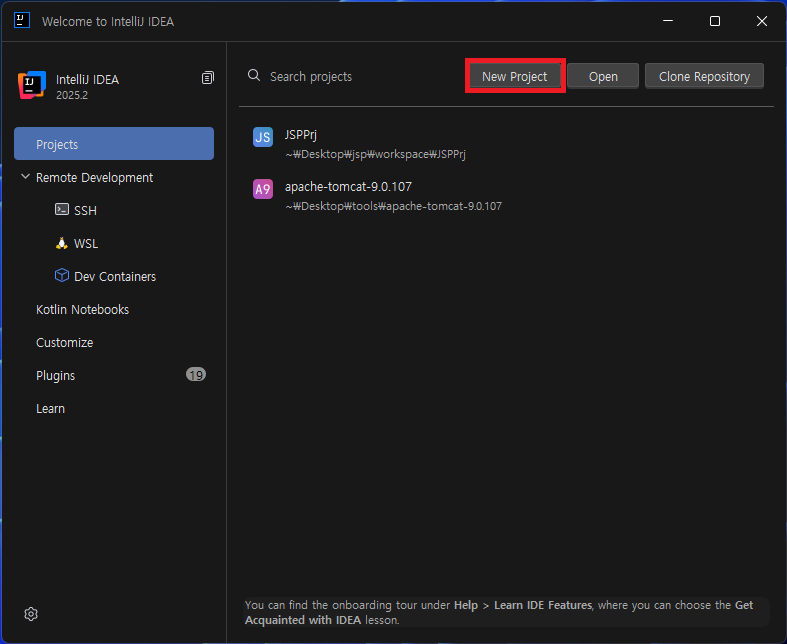Screen dimensions: 787x644
Task: Click the IntelliJ title bar app icon
Action: click(x=22, y=21)
